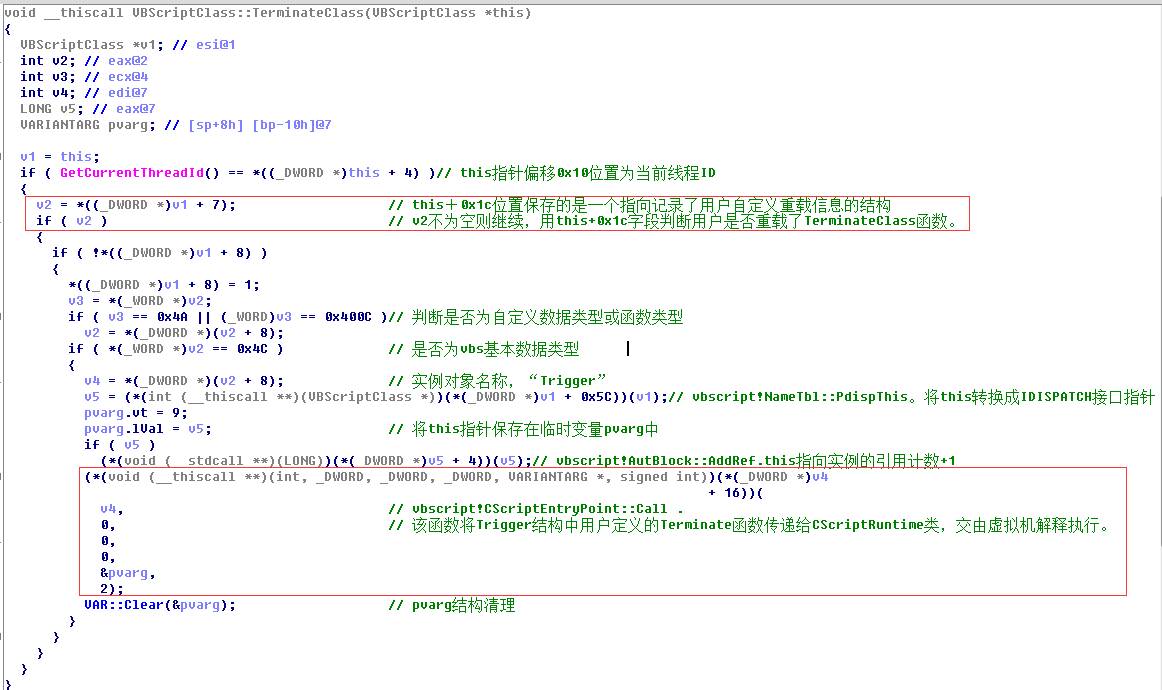Click the 'pvarg.lVal = v5;' statement
This screenshot has height=690, width=1162.
(147, 429)
